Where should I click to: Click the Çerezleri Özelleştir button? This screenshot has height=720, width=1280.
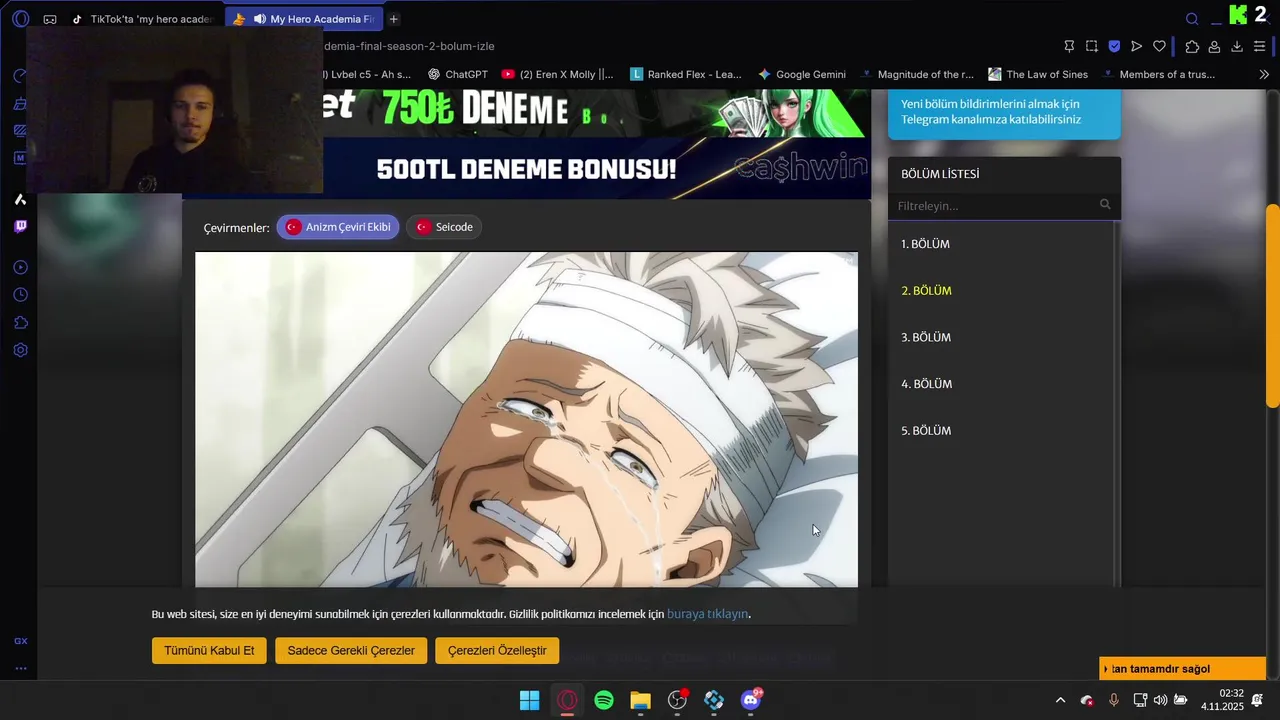(x=497, y=650)
